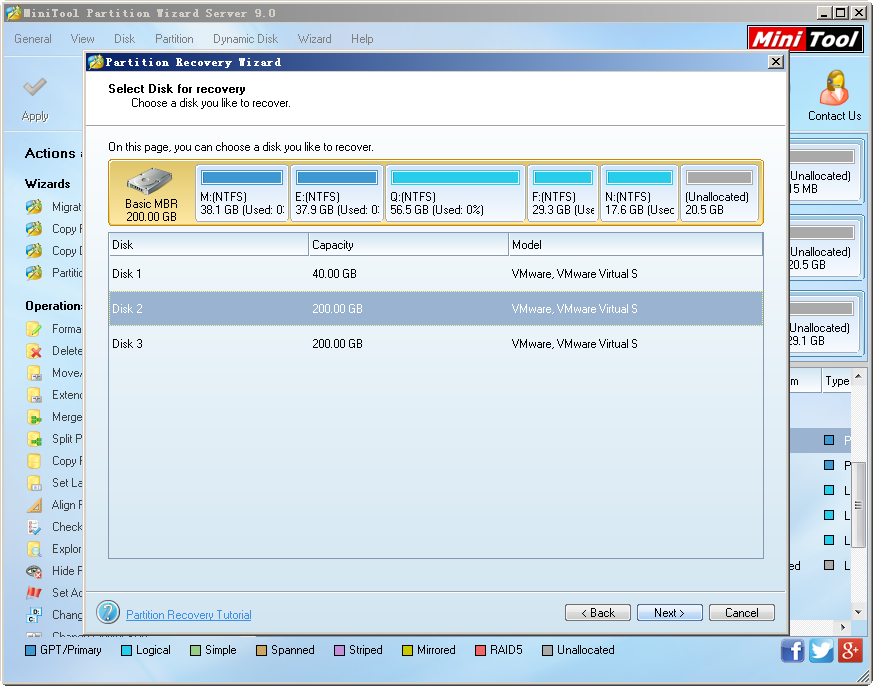
Task: Click the Set Active flag icon
Action: [34, 593]
